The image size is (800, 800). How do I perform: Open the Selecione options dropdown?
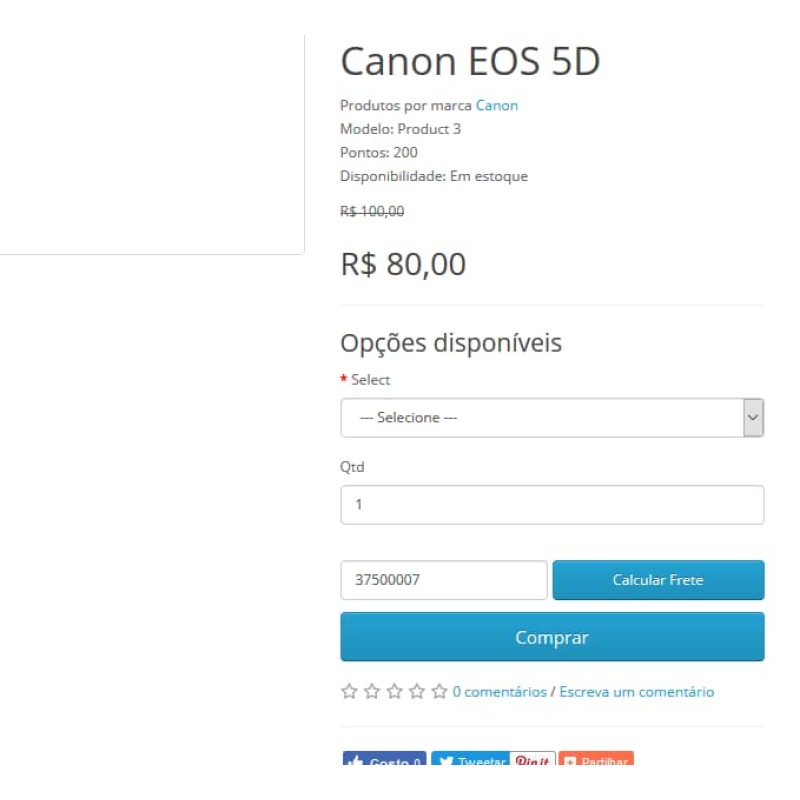coord(552,418)
